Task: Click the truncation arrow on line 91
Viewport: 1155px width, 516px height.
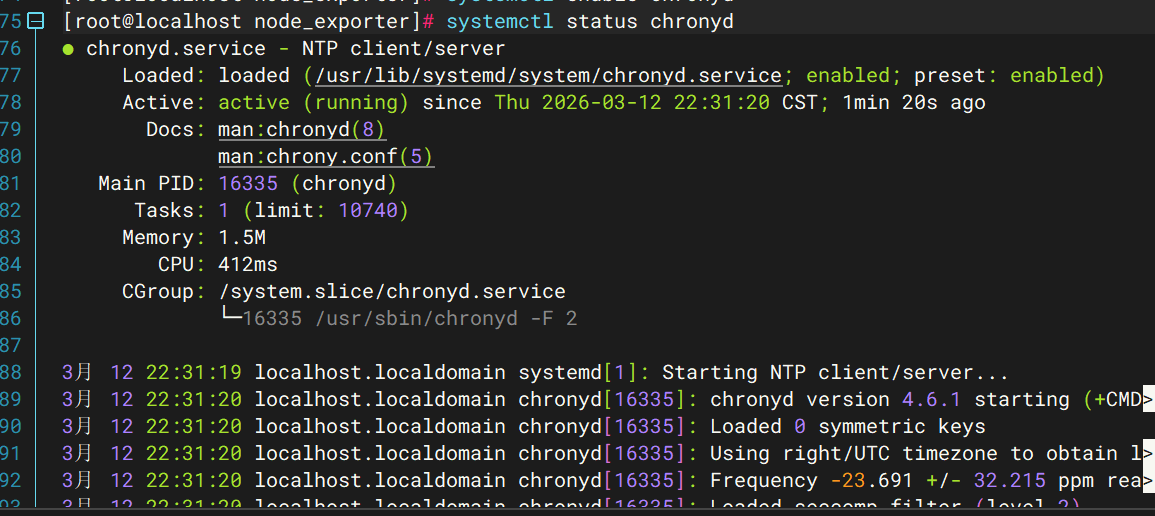Action: tap(1148, 453)
